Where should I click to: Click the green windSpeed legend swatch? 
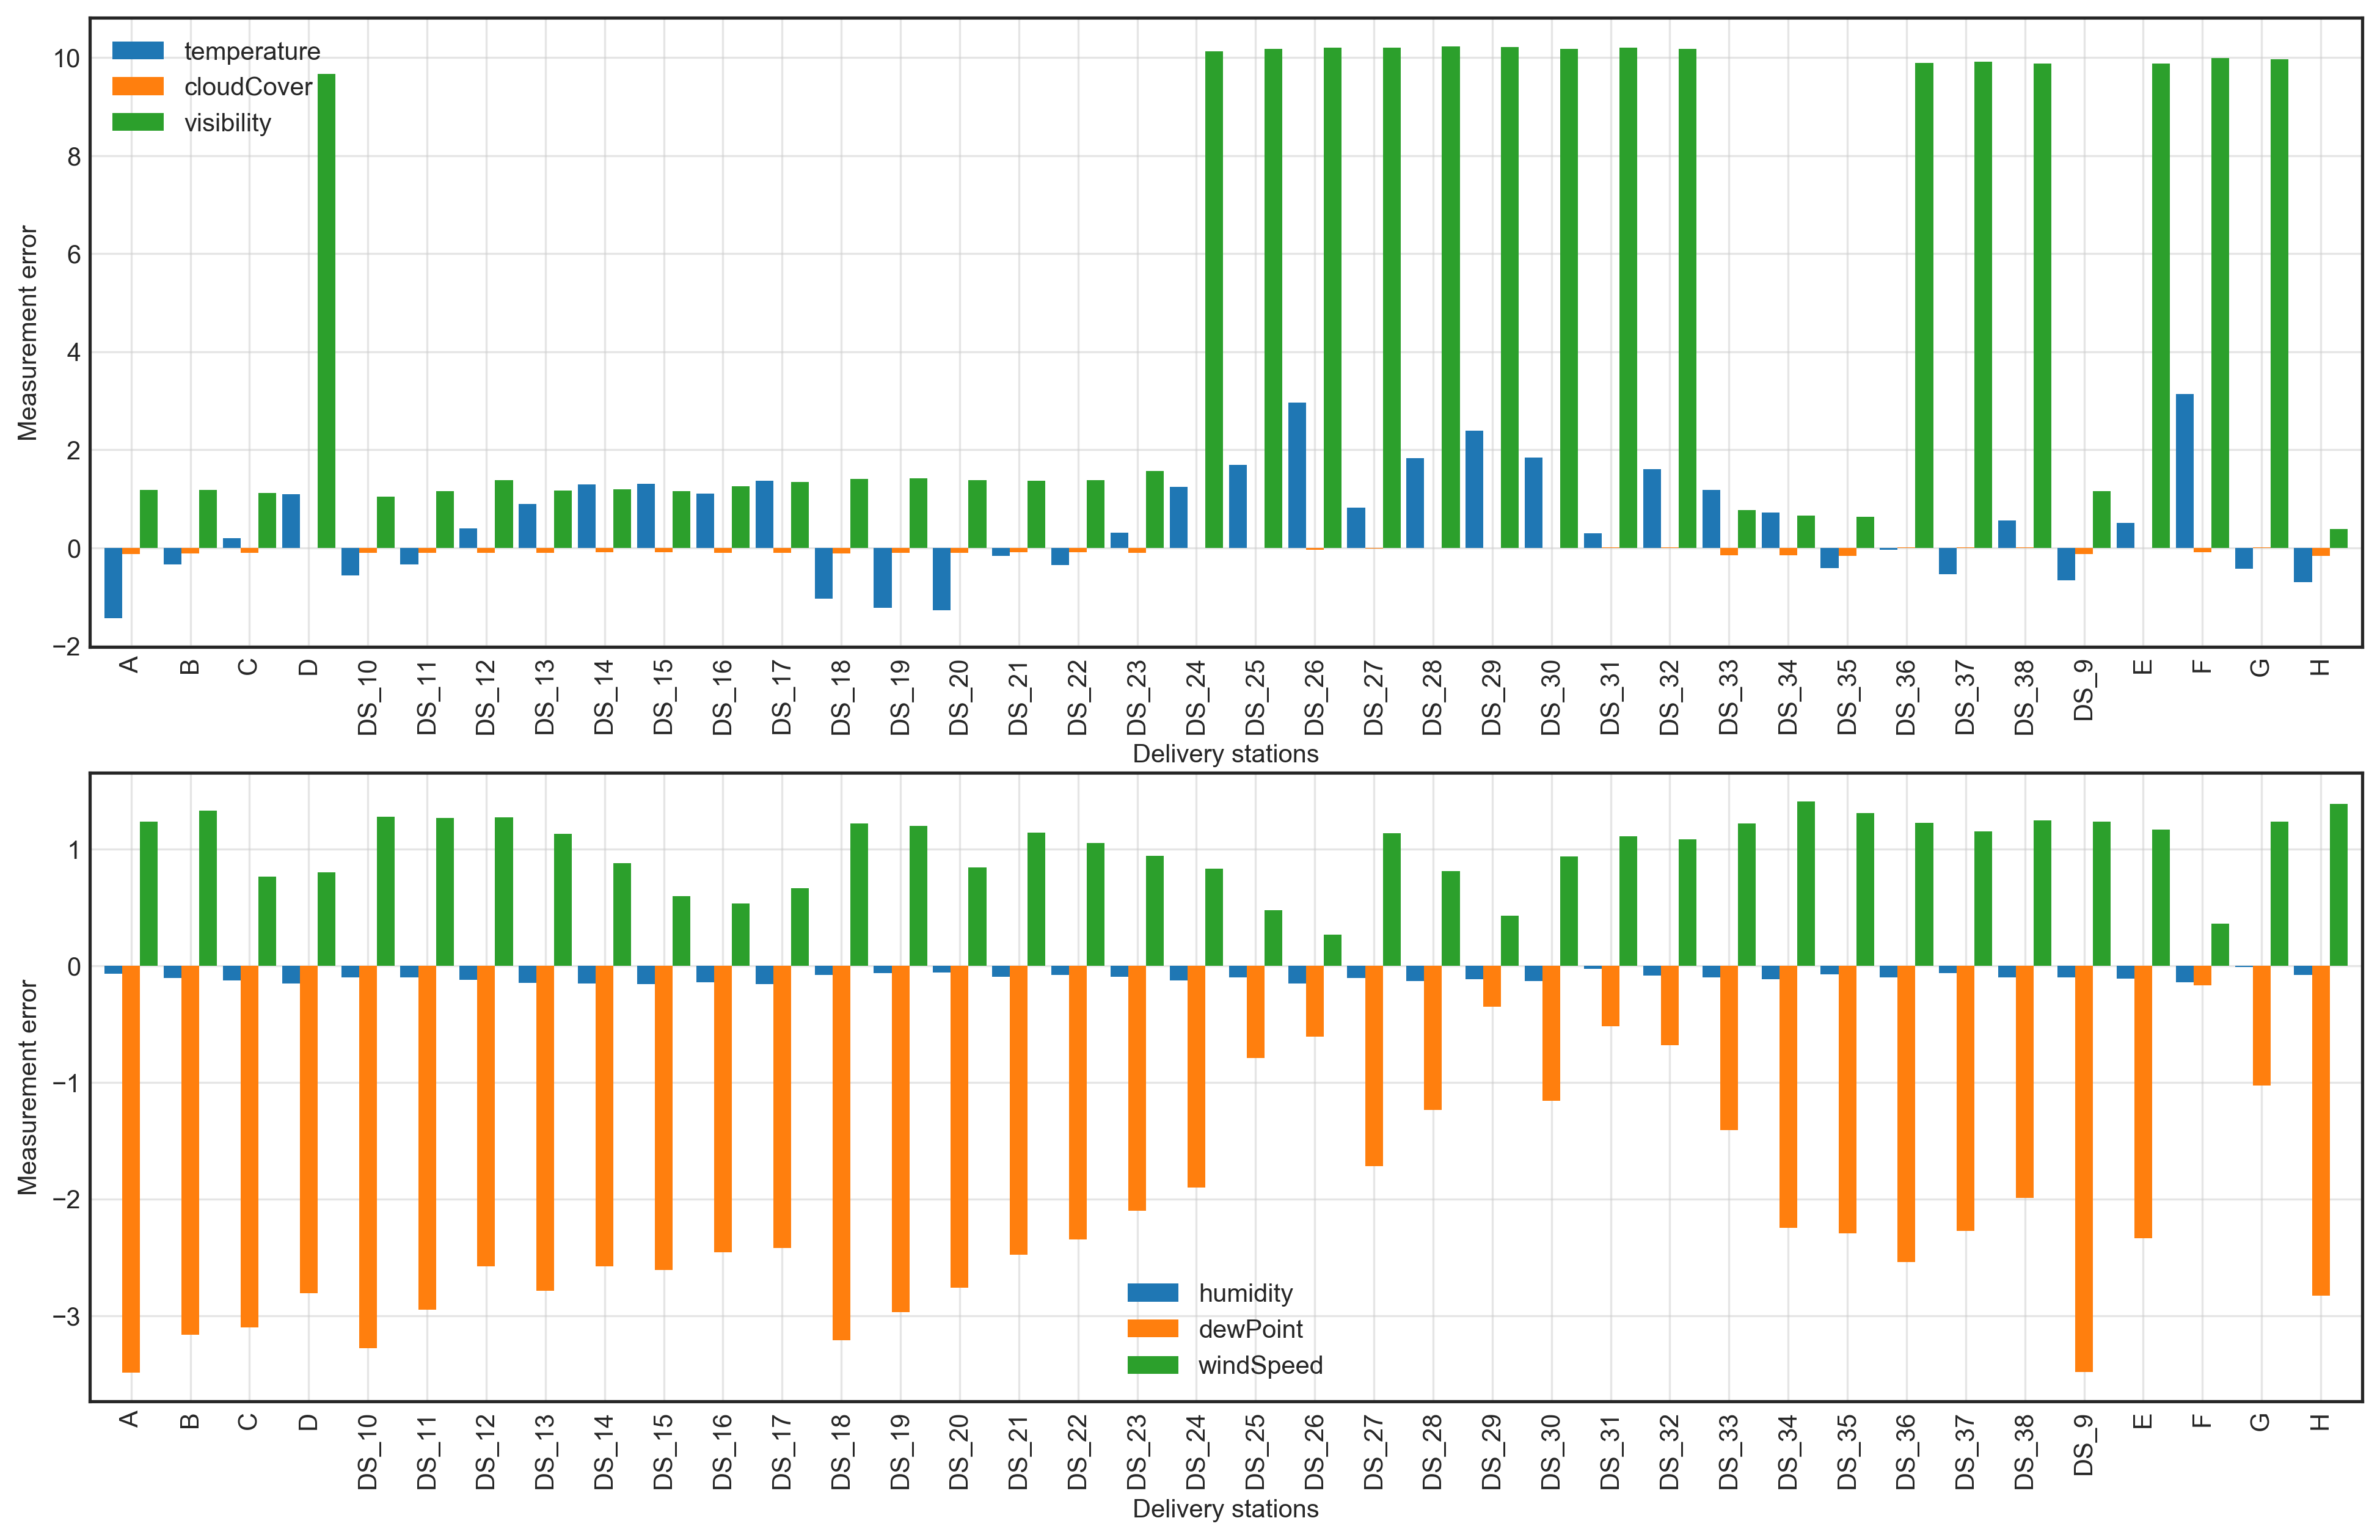click(x=1152, y=1365)
